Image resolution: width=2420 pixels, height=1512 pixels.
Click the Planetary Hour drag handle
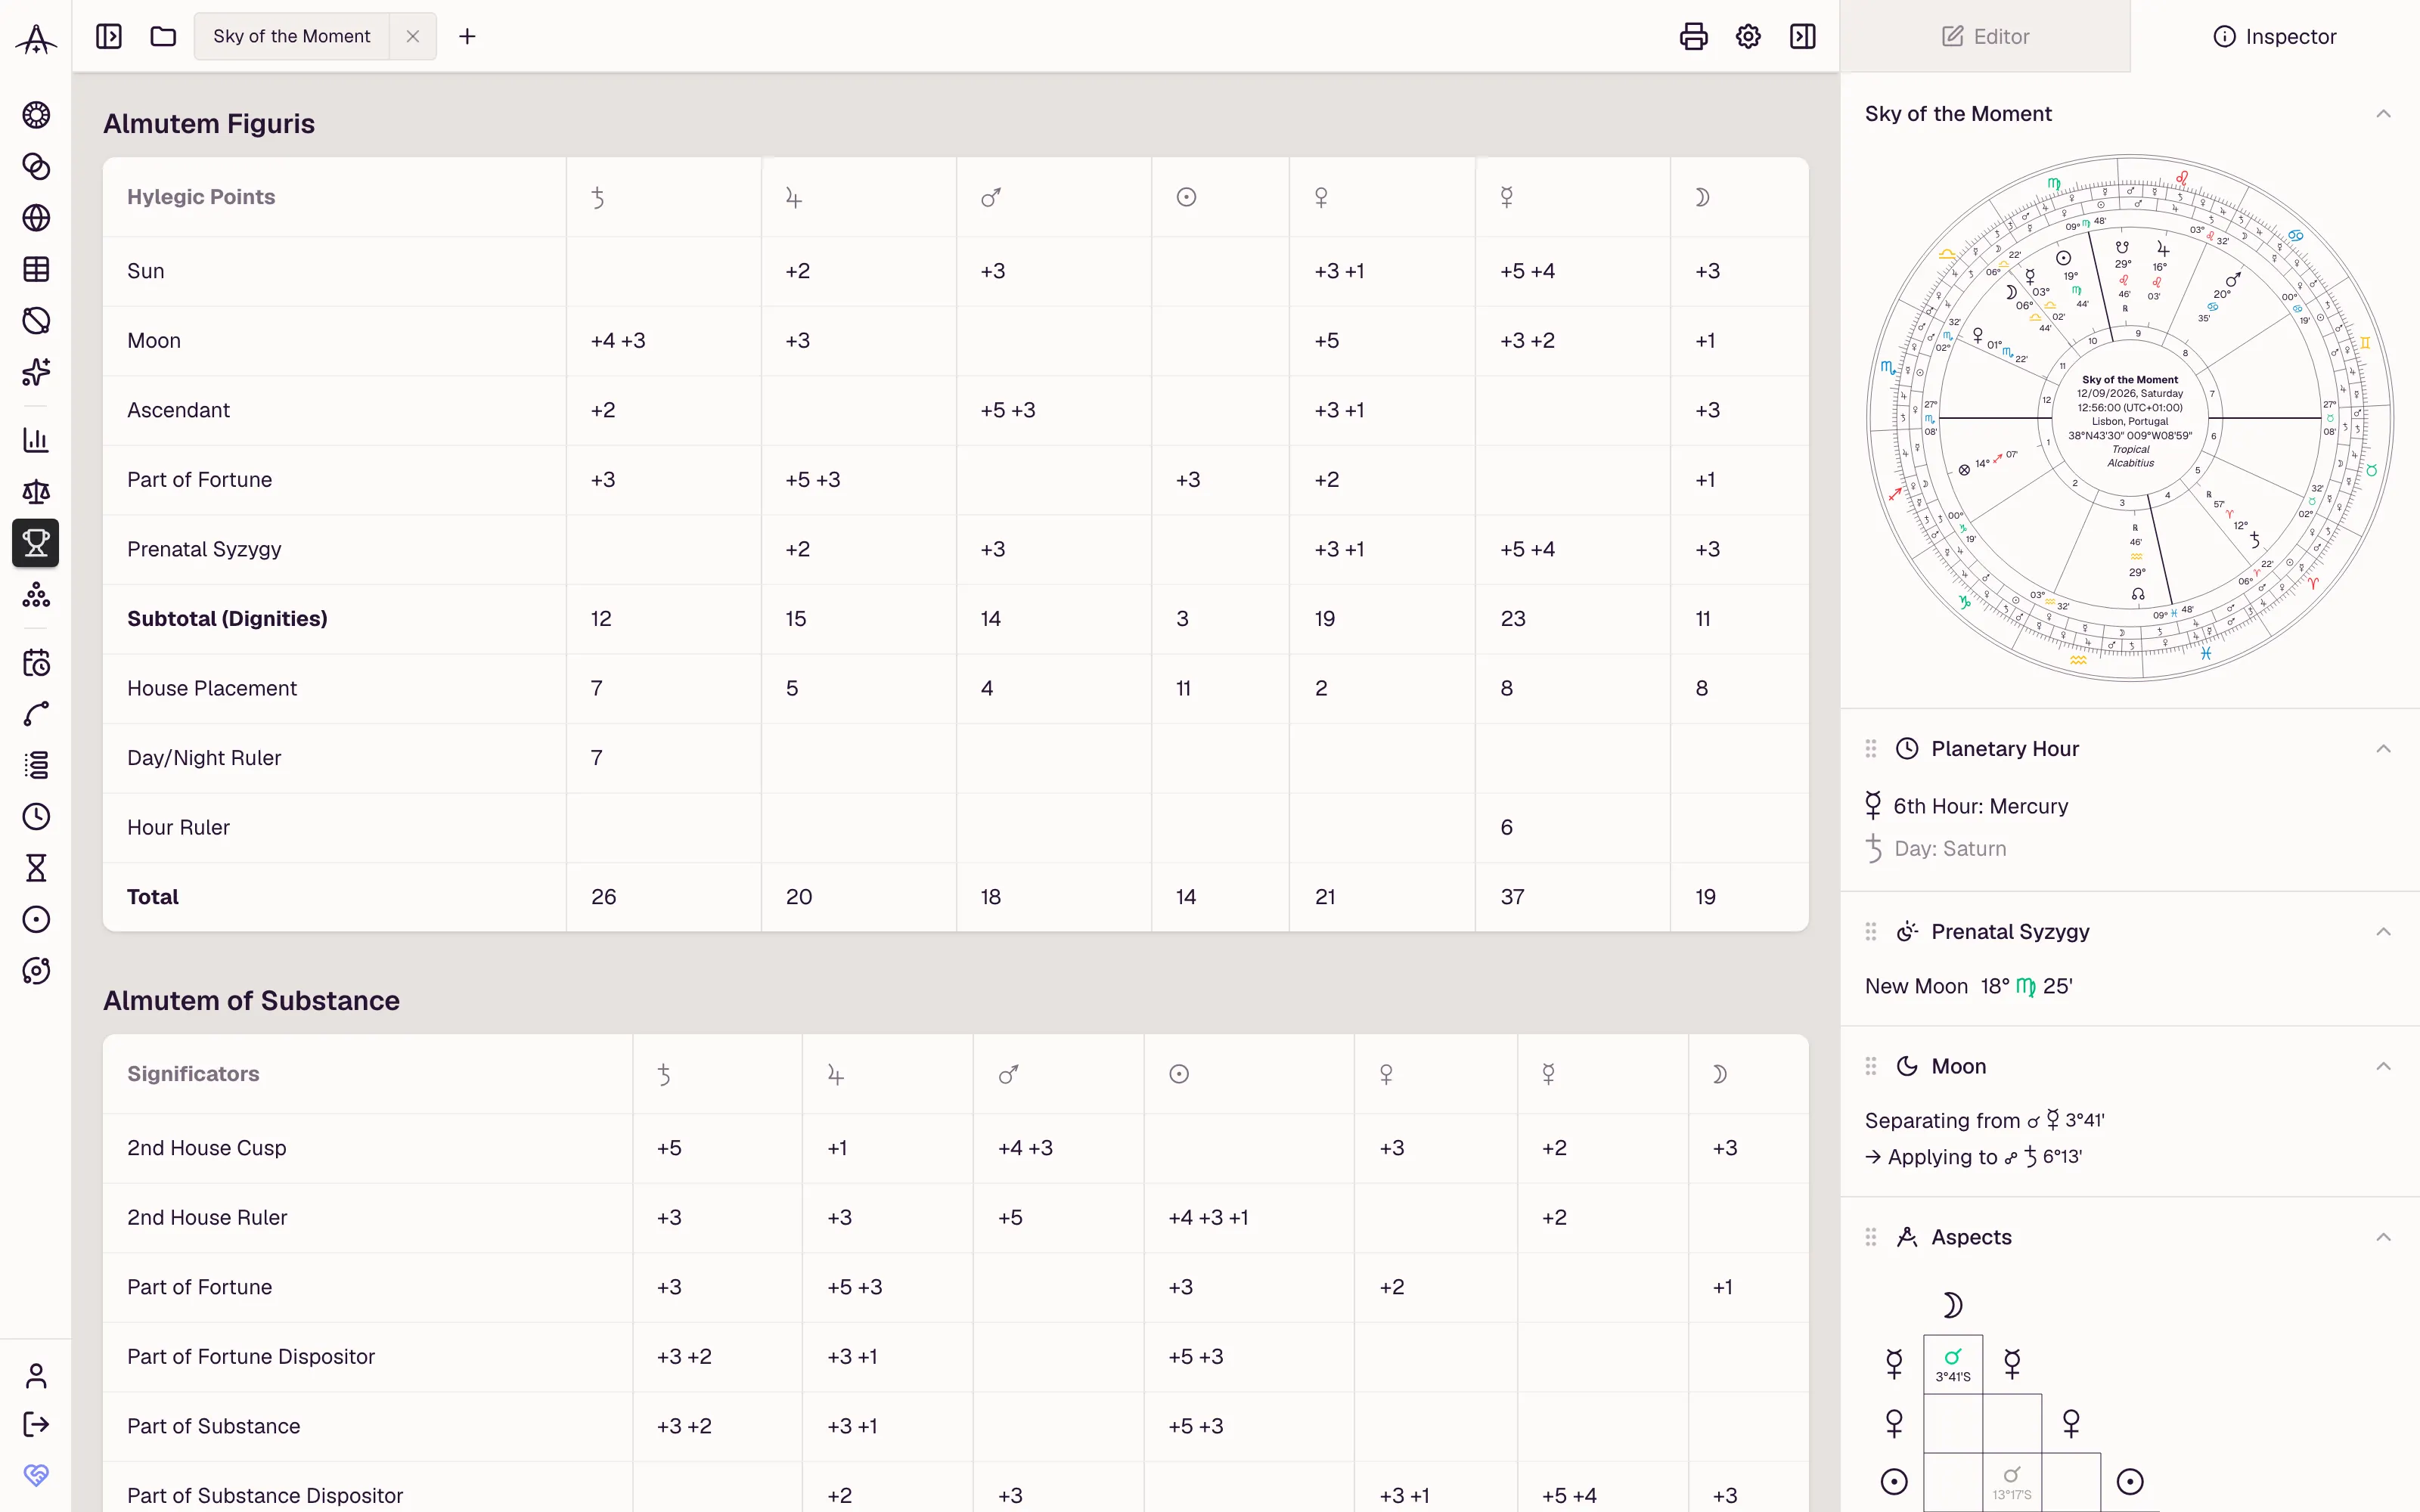(1871, 749)
